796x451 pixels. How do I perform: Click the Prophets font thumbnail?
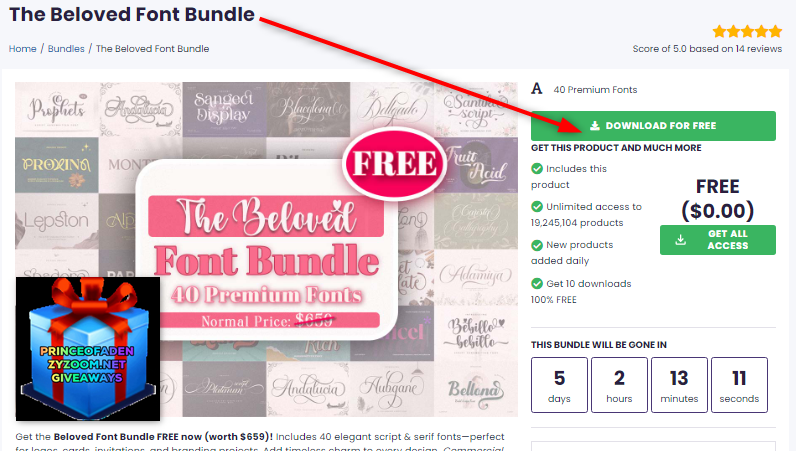tap(57, 110)
